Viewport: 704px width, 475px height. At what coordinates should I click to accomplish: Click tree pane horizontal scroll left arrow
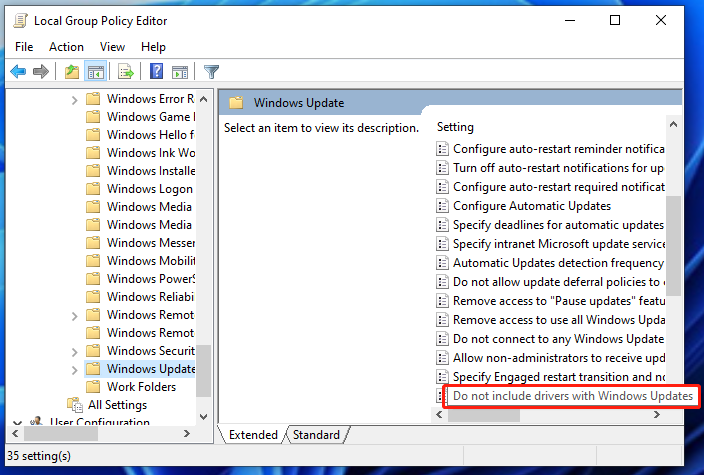point(15,434)
